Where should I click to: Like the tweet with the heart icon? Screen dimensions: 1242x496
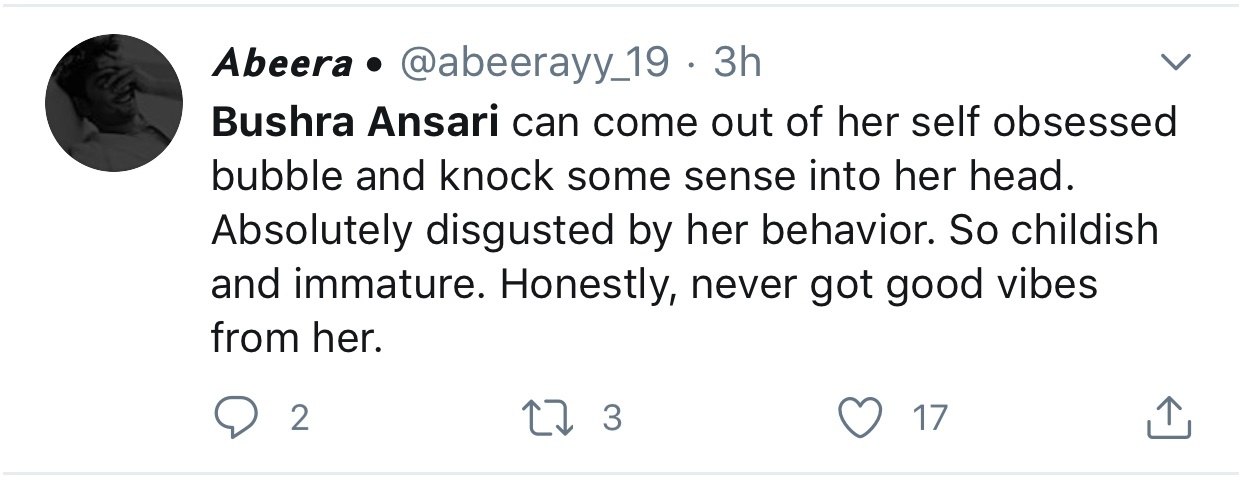pyautogui.click(x=863, y=417)
